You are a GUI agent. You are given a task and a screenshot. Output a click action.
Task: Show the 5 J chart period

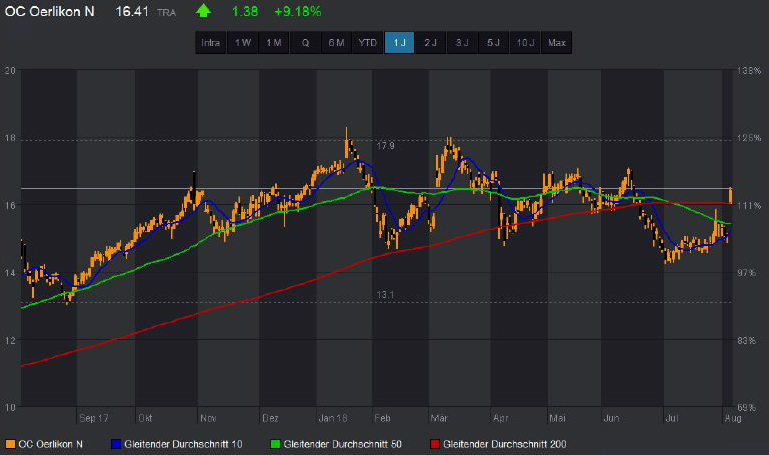(493, 43)
